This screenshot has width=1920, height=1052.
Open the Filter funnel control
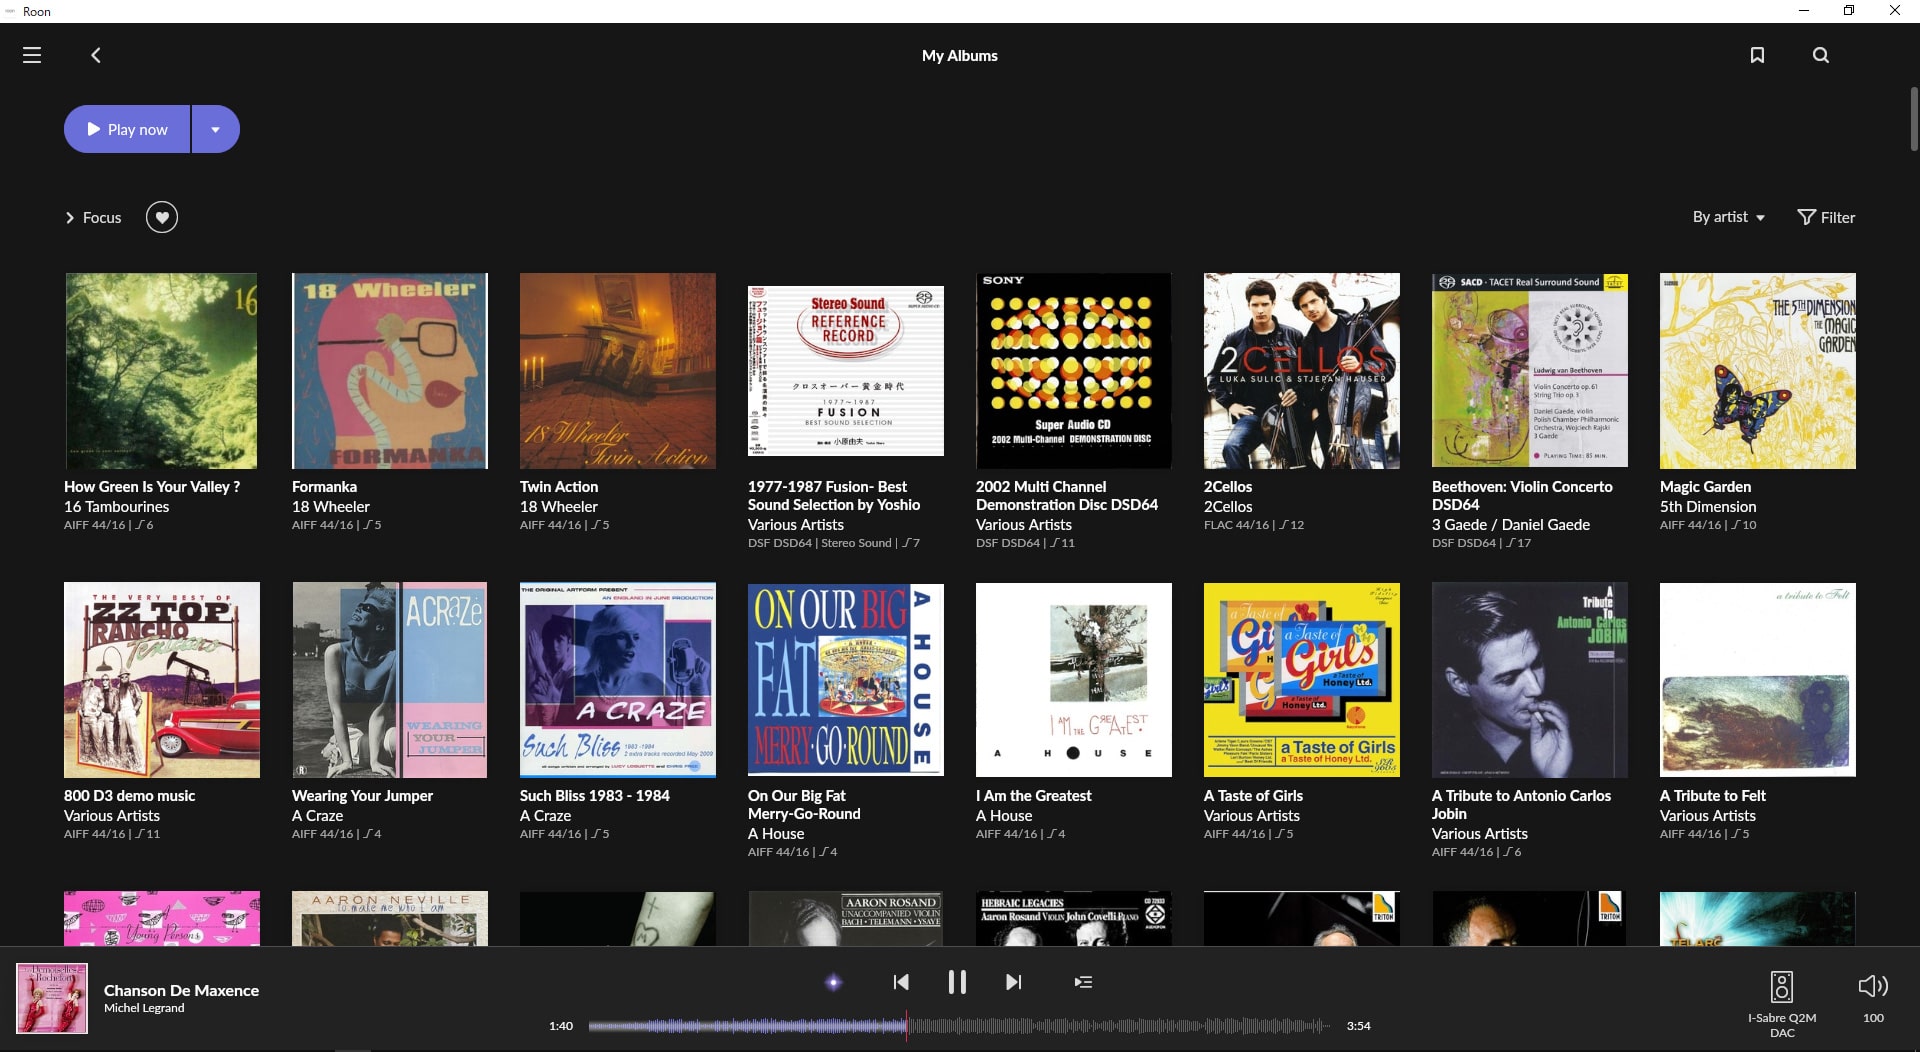pyautogui.click(x=1826, y=217)
